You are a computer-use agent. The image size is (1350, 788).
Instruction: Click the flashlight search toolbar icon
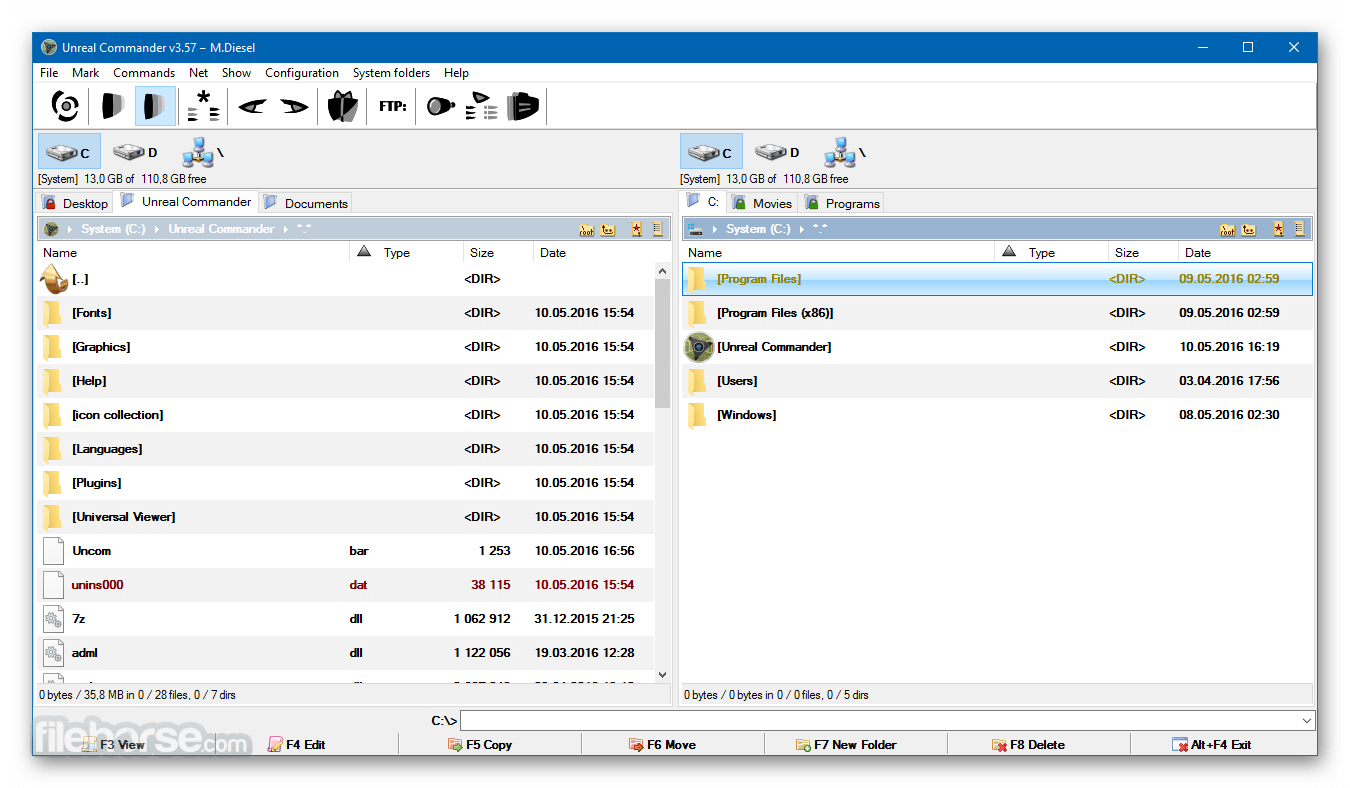(441, 105)
